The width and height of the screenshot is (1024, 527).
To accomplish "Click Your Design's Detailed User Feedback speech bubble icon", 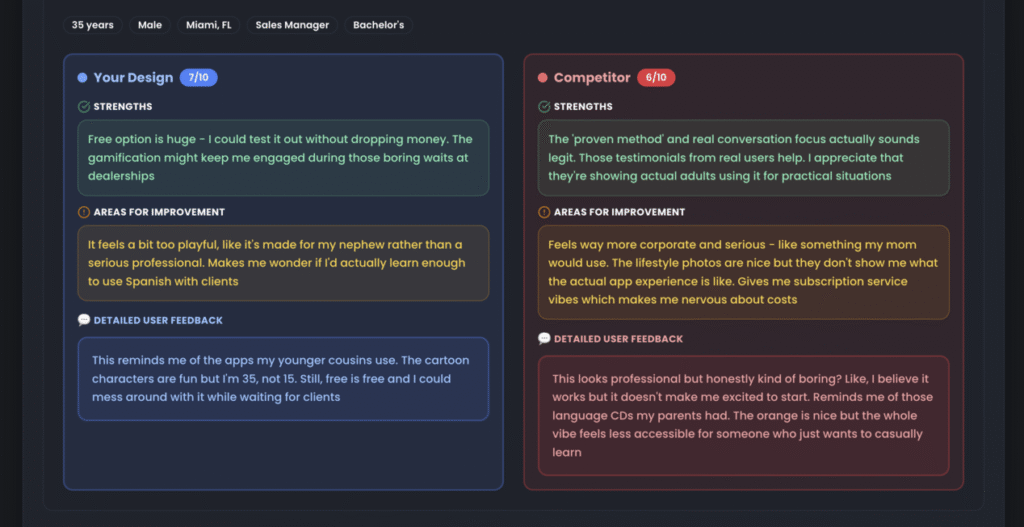I will click(x=84, y=321).
